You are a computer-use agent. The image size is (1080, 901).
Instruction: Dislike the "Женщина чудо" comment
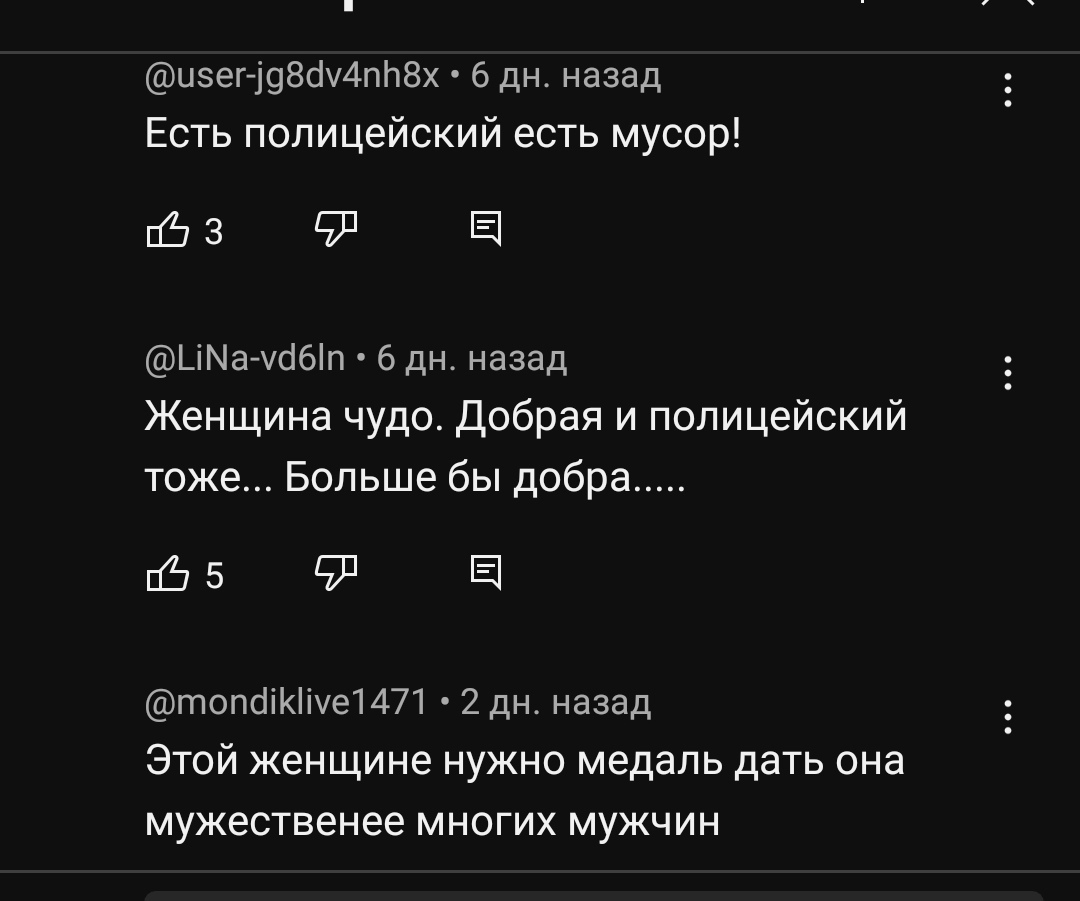pyautogui.click(x=336, y=573)
